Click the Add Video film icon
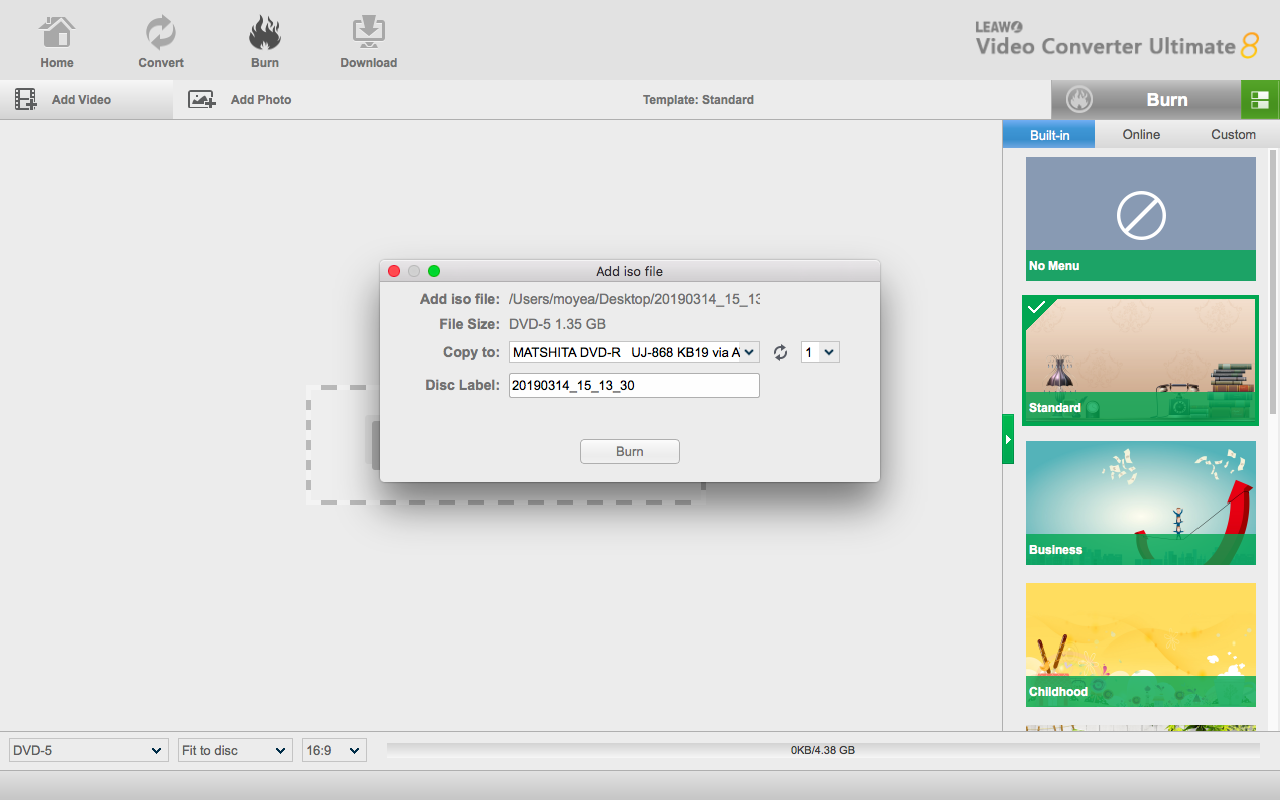The height and width of the screenshot is (800, 1280). [26, 99]
